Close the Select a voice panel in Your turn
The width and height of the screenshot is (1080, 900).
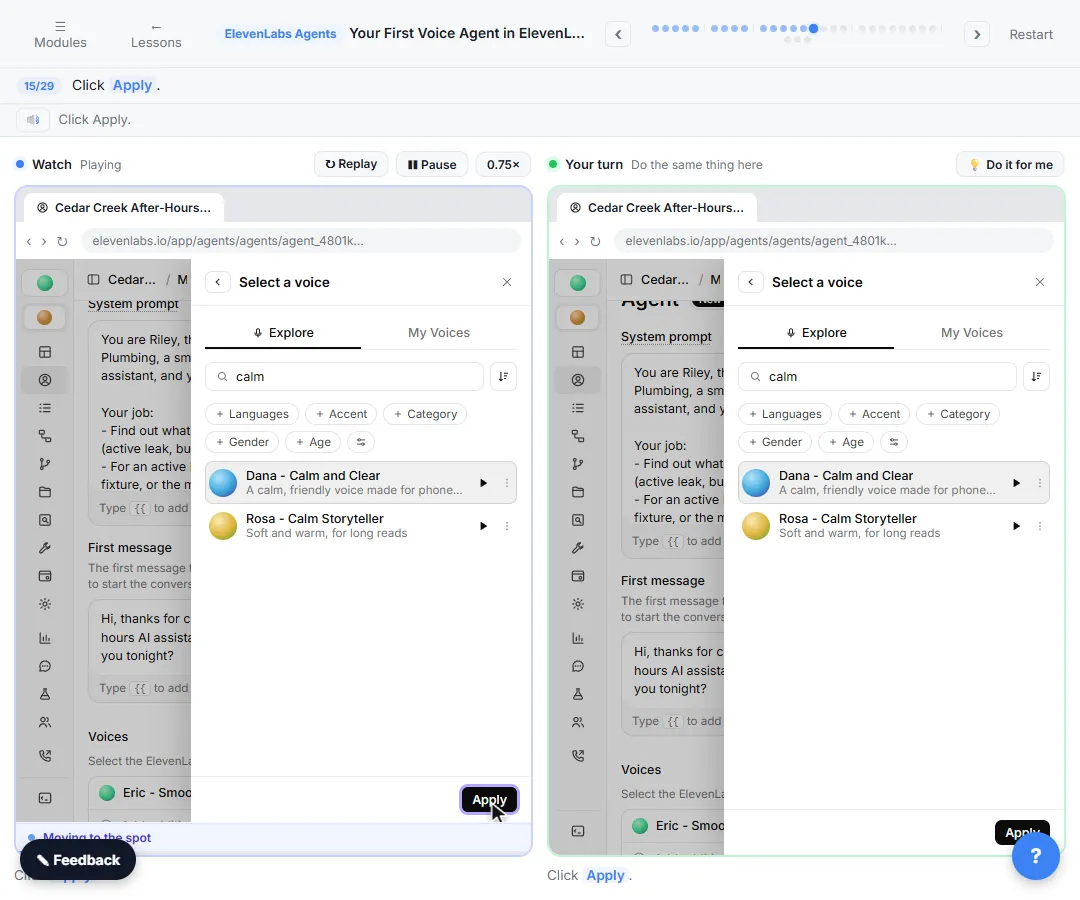point(1040,282)
